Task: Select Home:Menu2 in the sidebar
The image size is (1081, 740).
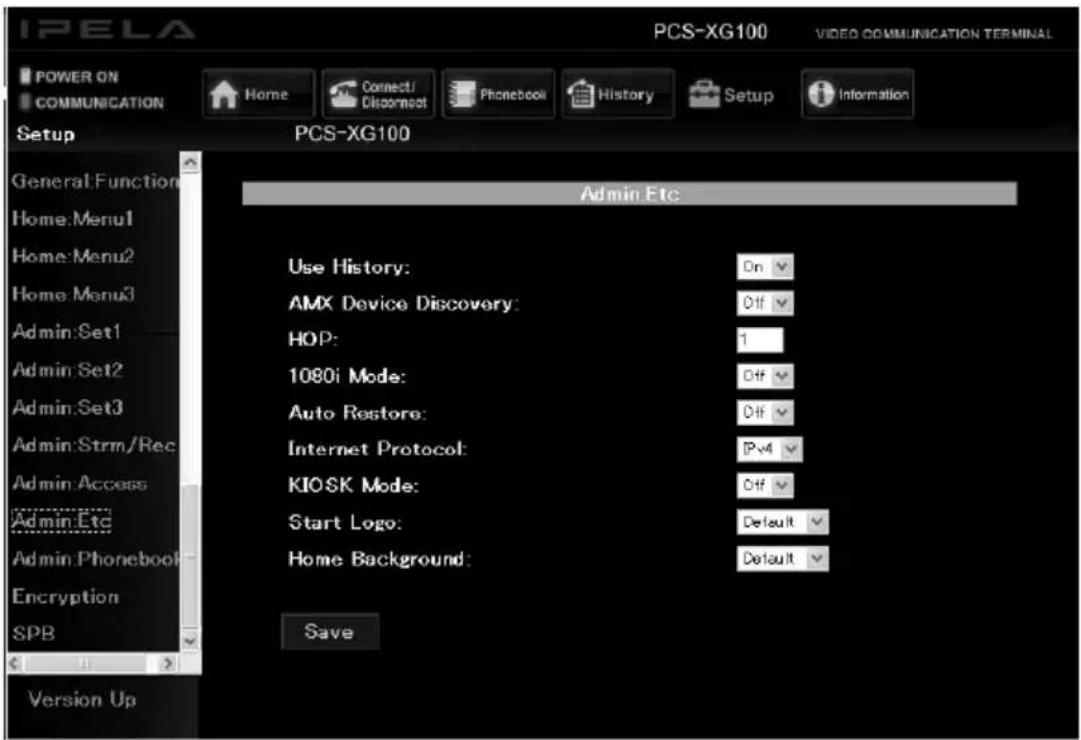Action: [x=73, y=257]
